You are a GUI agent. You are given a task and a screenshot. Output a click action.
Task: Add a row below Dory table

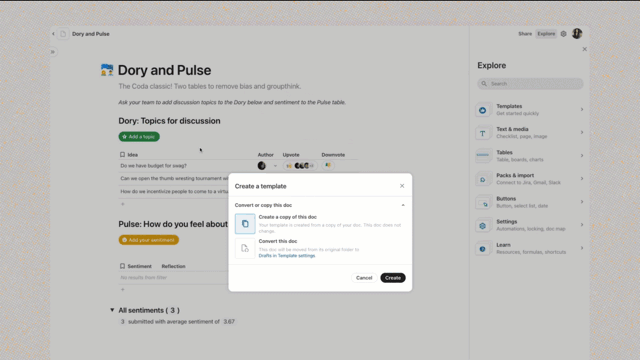click(122, 204)
